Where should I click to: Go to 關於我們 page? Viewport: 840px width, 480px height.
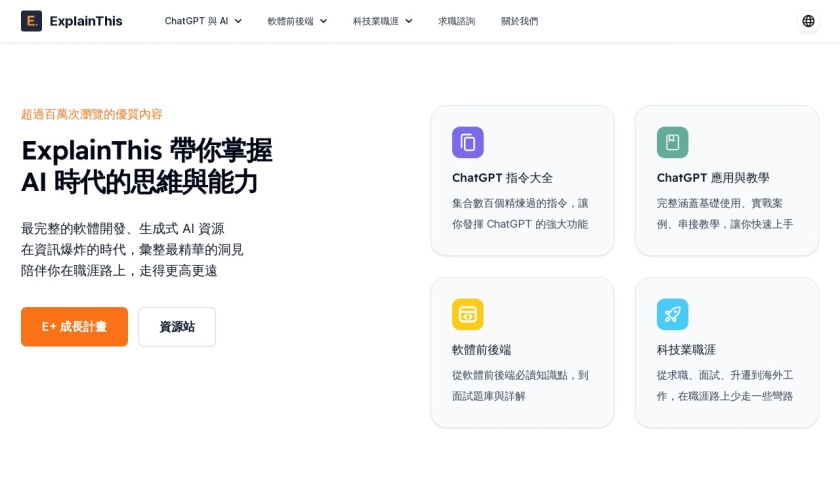click(x=519, y=21)
